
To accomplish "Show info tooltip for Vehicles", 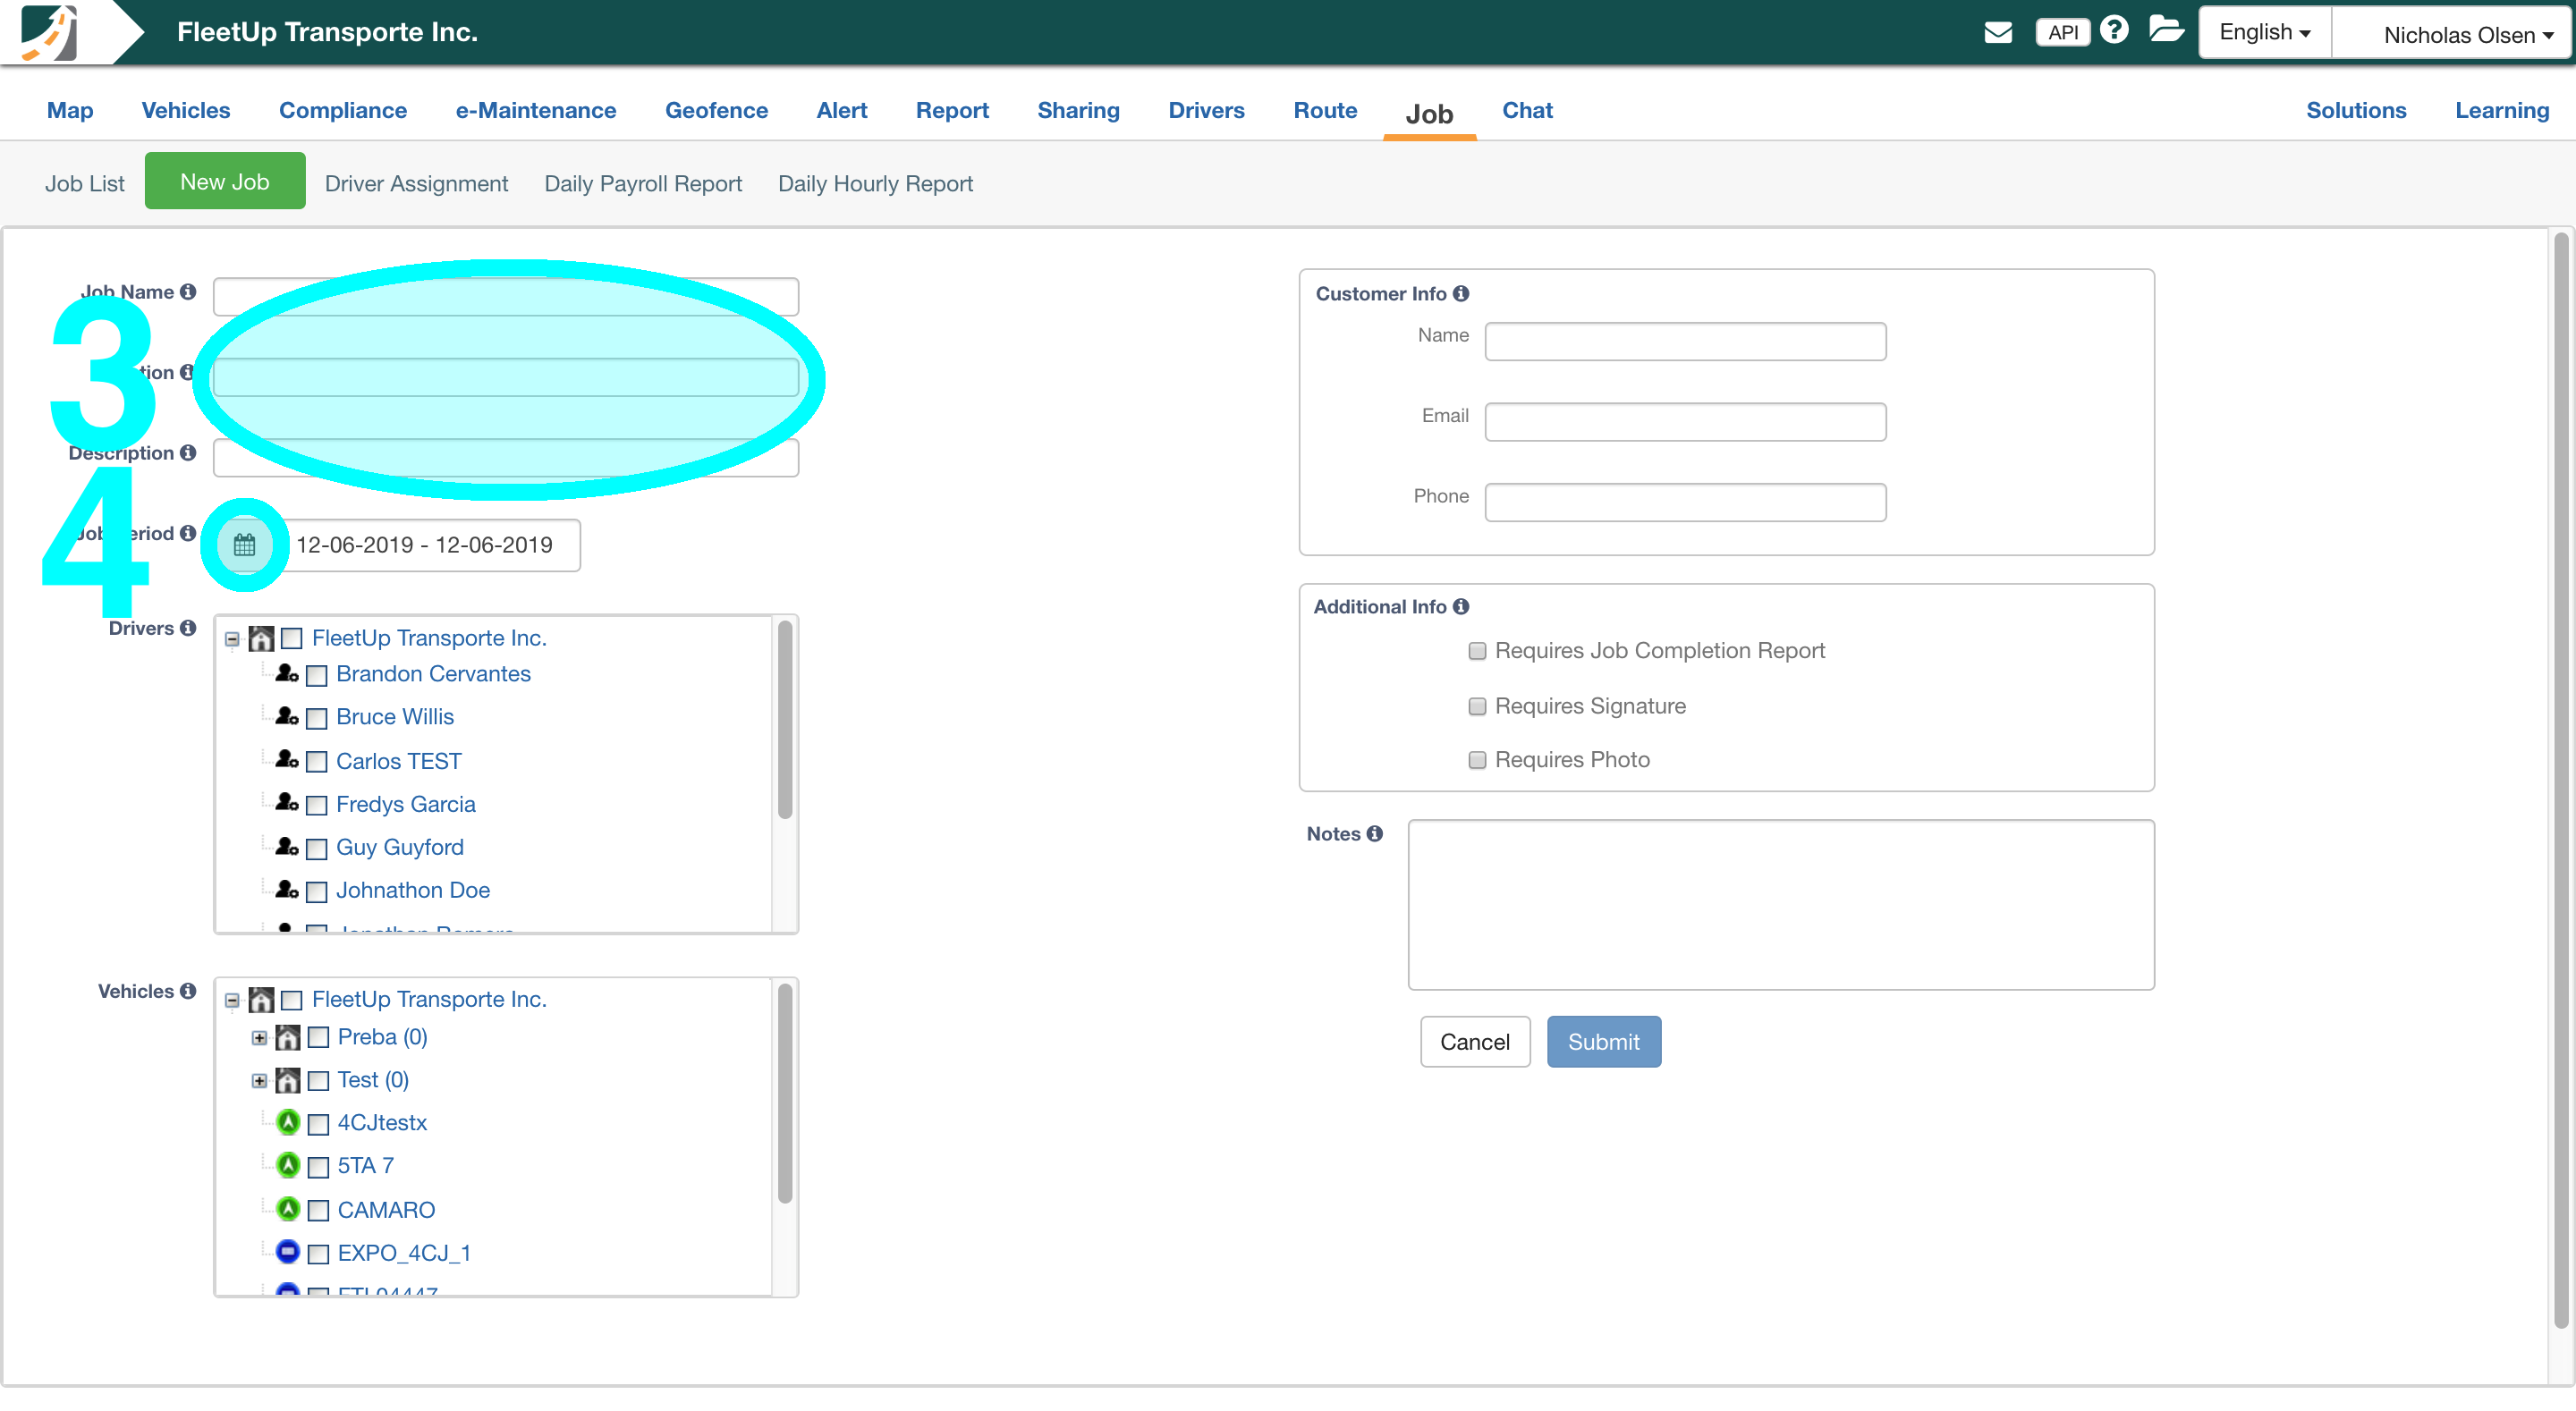I will click(x=188, y=991).
